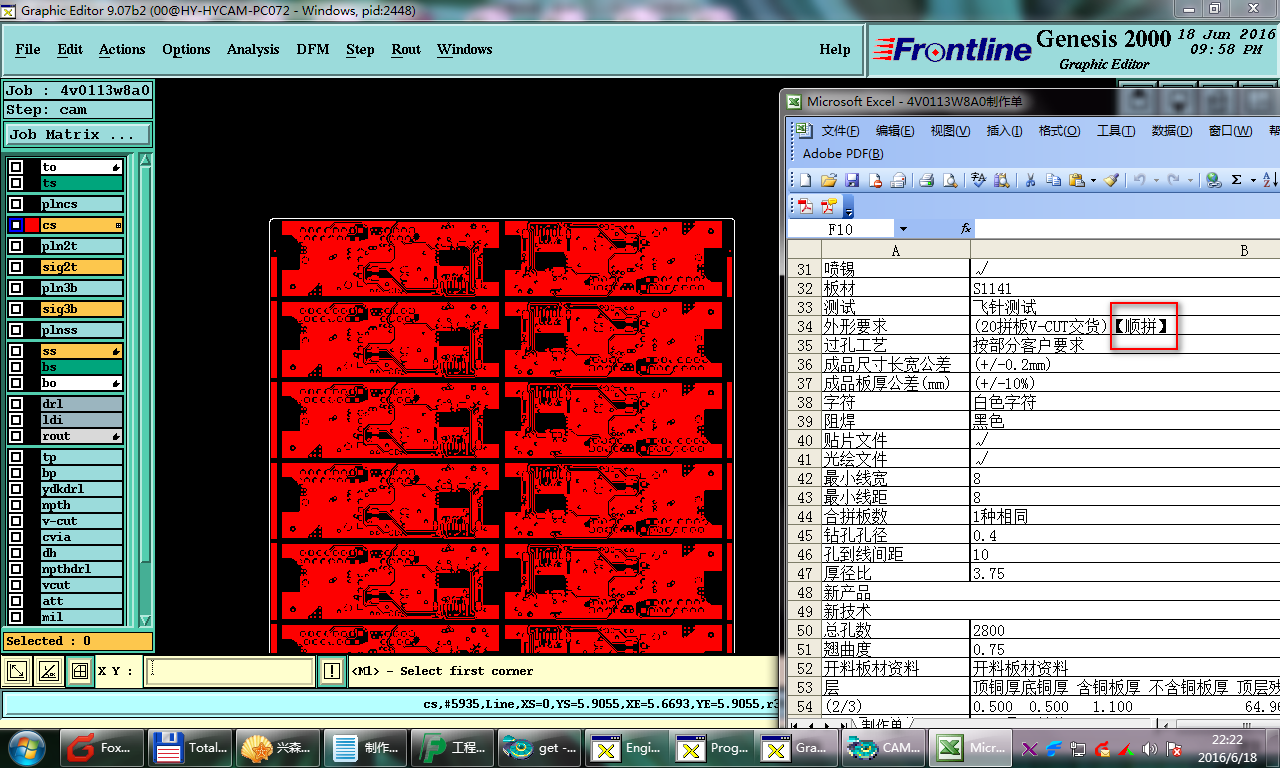Image resolution: width=1280 pixels, height=768 pixels.
Task: Click the 'mpthdrl' layer name button
Action: (82, 569)
